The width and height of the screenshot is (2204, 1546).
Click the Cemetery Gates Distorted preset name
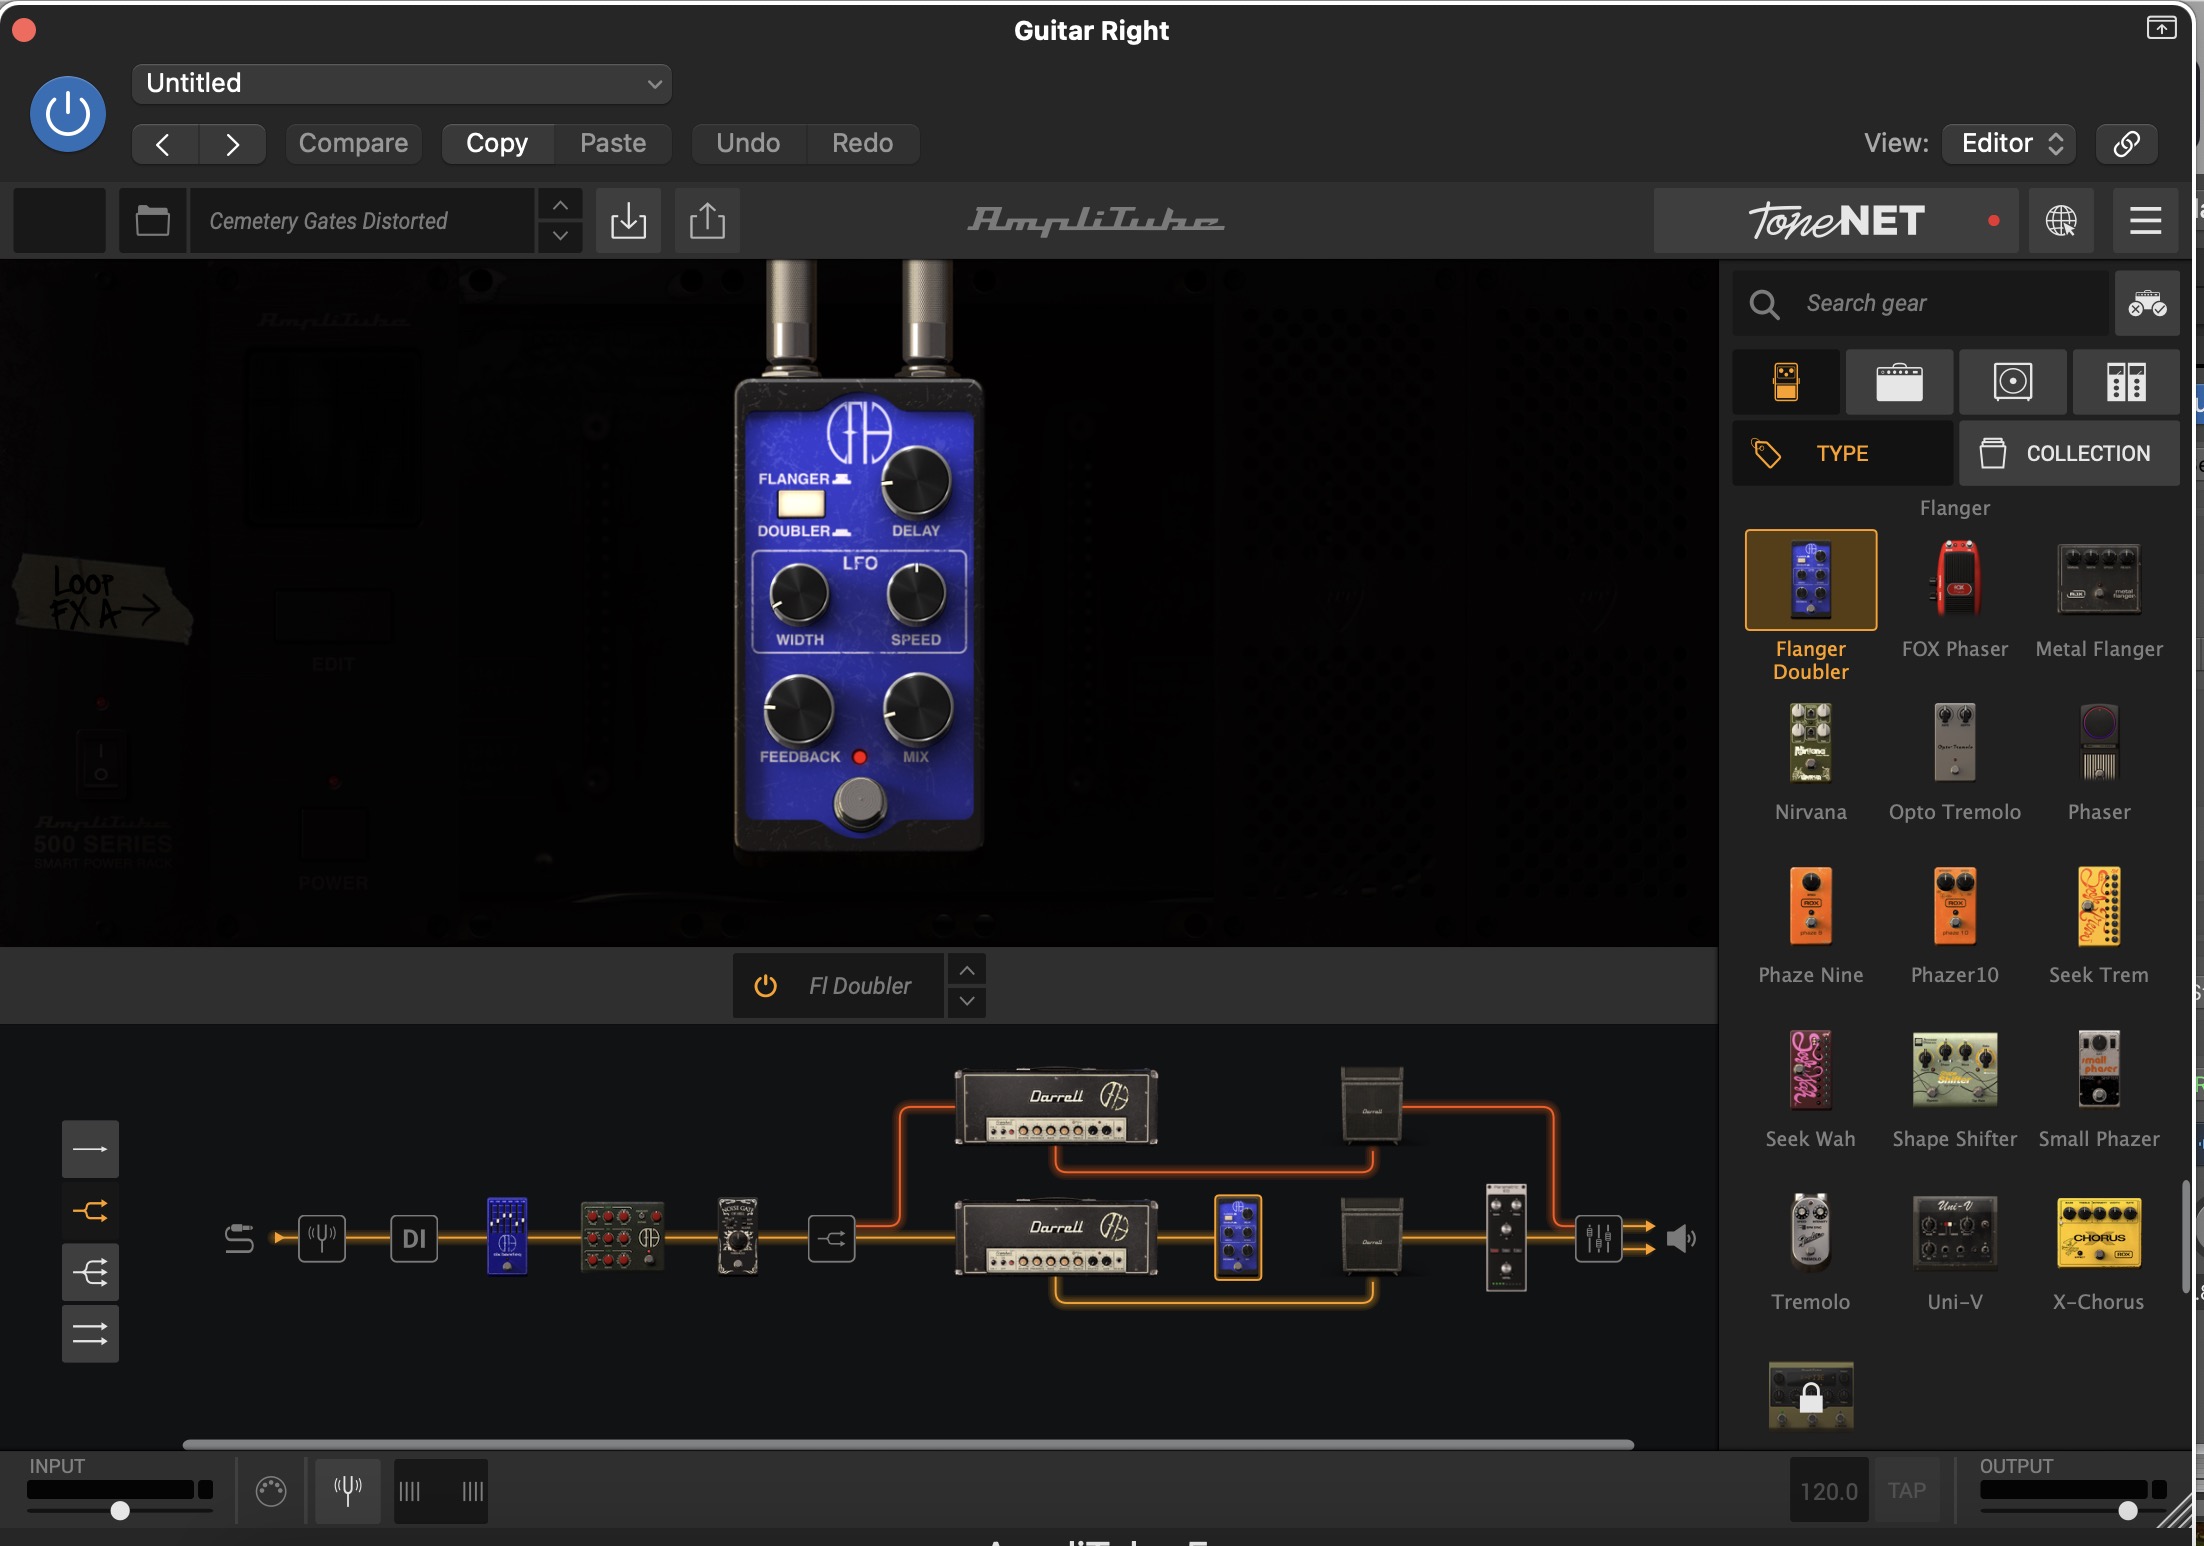(362, 220)
